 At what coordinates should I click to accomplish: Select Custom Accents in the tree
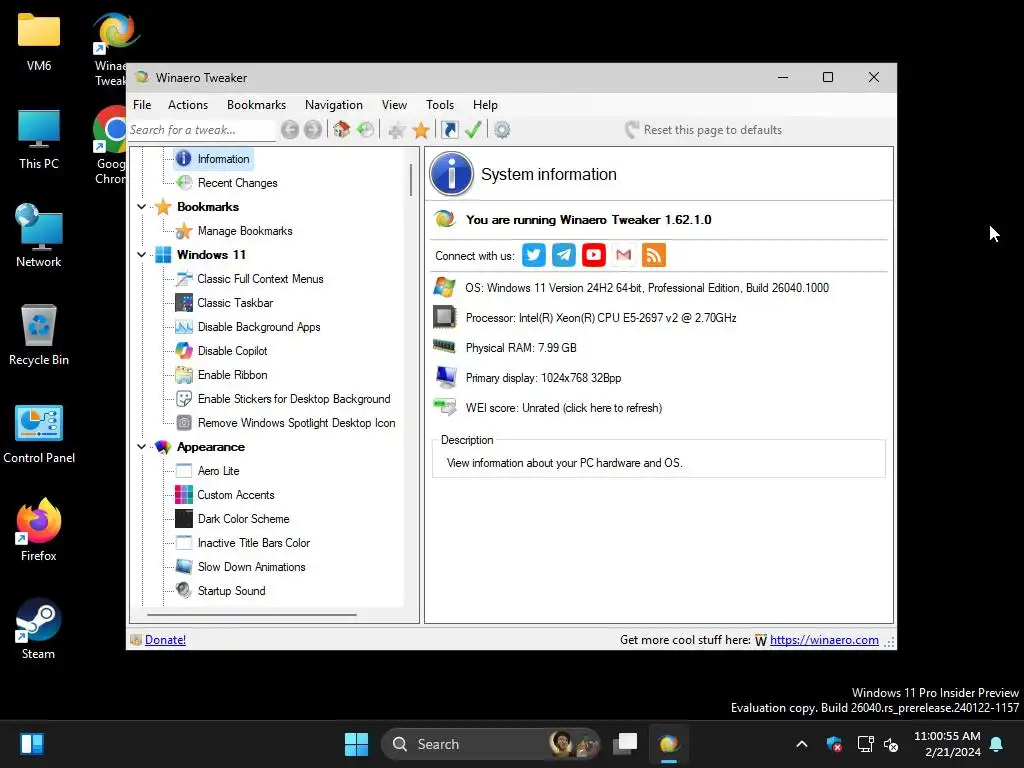(x=236, y=495)
